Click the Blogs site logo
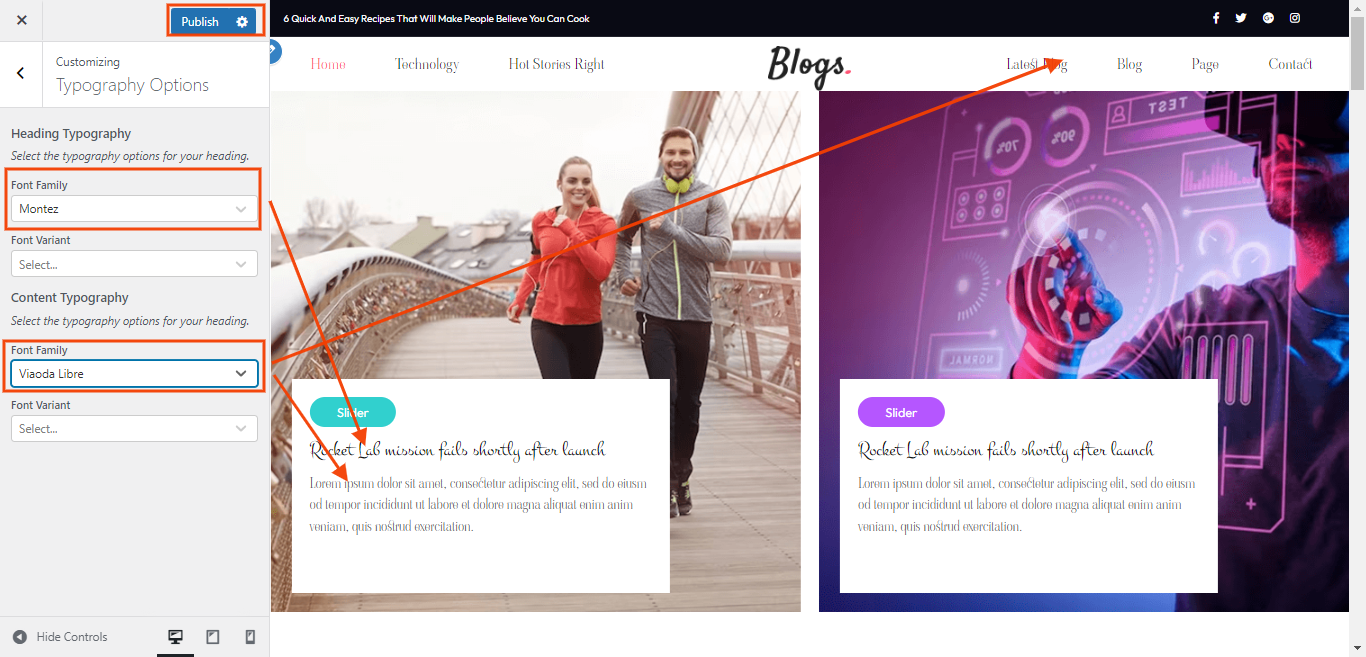This screenshot has width=1366, height=657. [x=809, y=66]
